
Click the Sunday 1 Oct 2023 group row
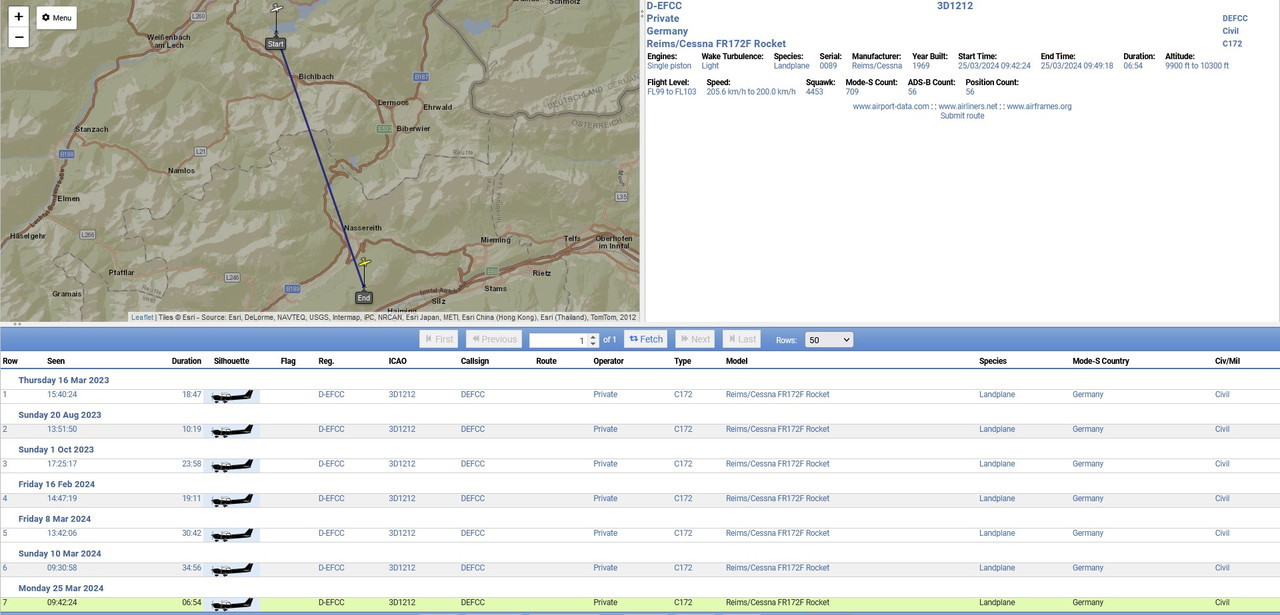640,450
